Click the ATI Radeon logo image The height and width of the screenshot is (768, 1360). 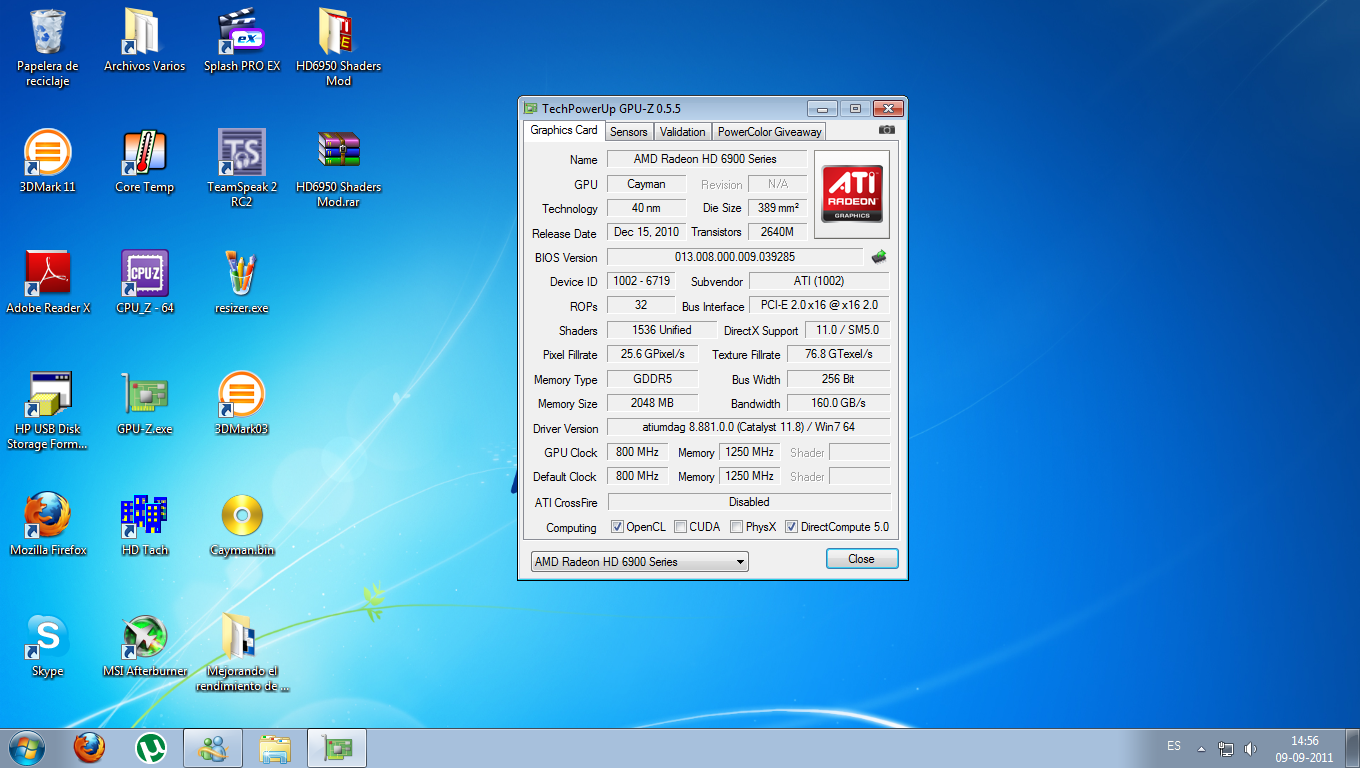[852, 194]
